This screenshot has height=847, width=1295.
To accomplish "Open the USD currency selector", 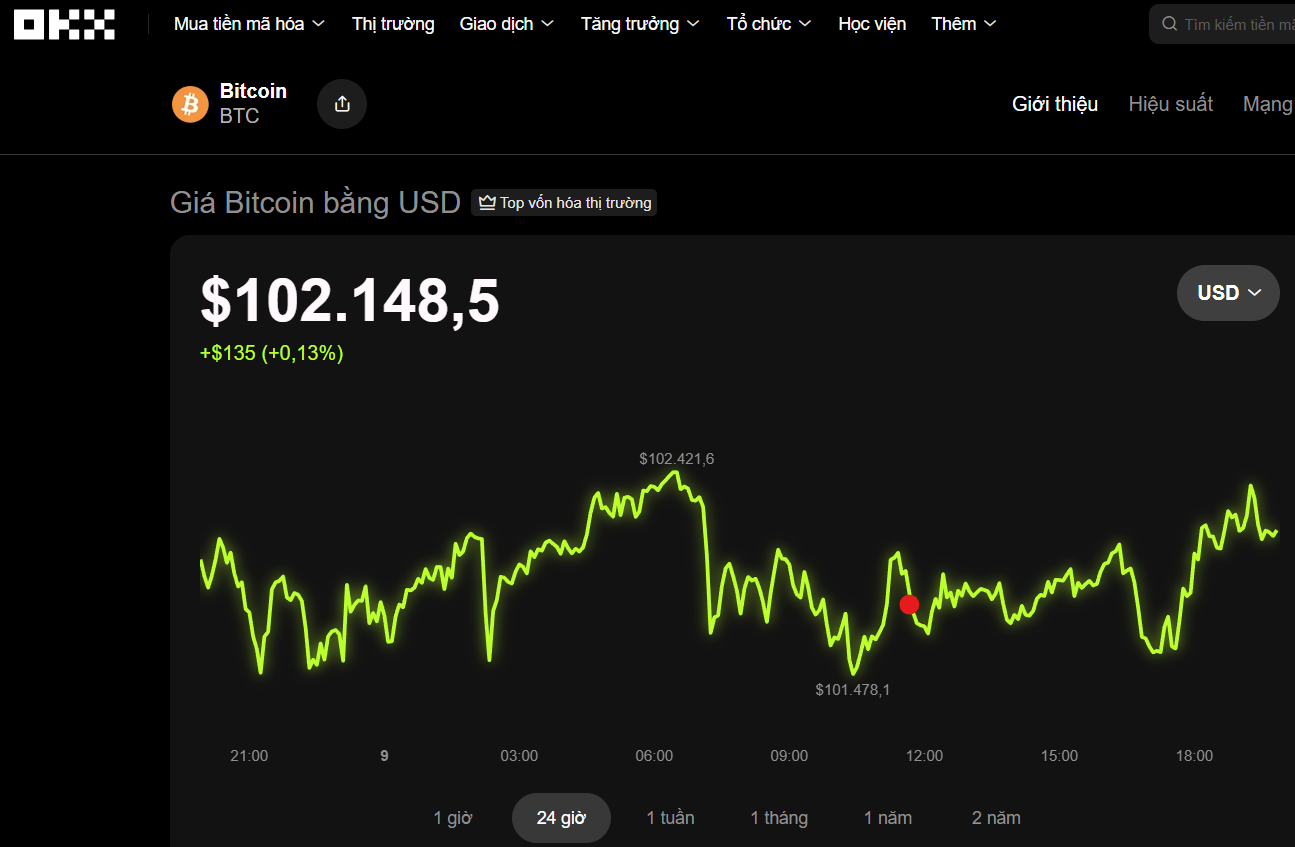I will tap(1228, 293).
